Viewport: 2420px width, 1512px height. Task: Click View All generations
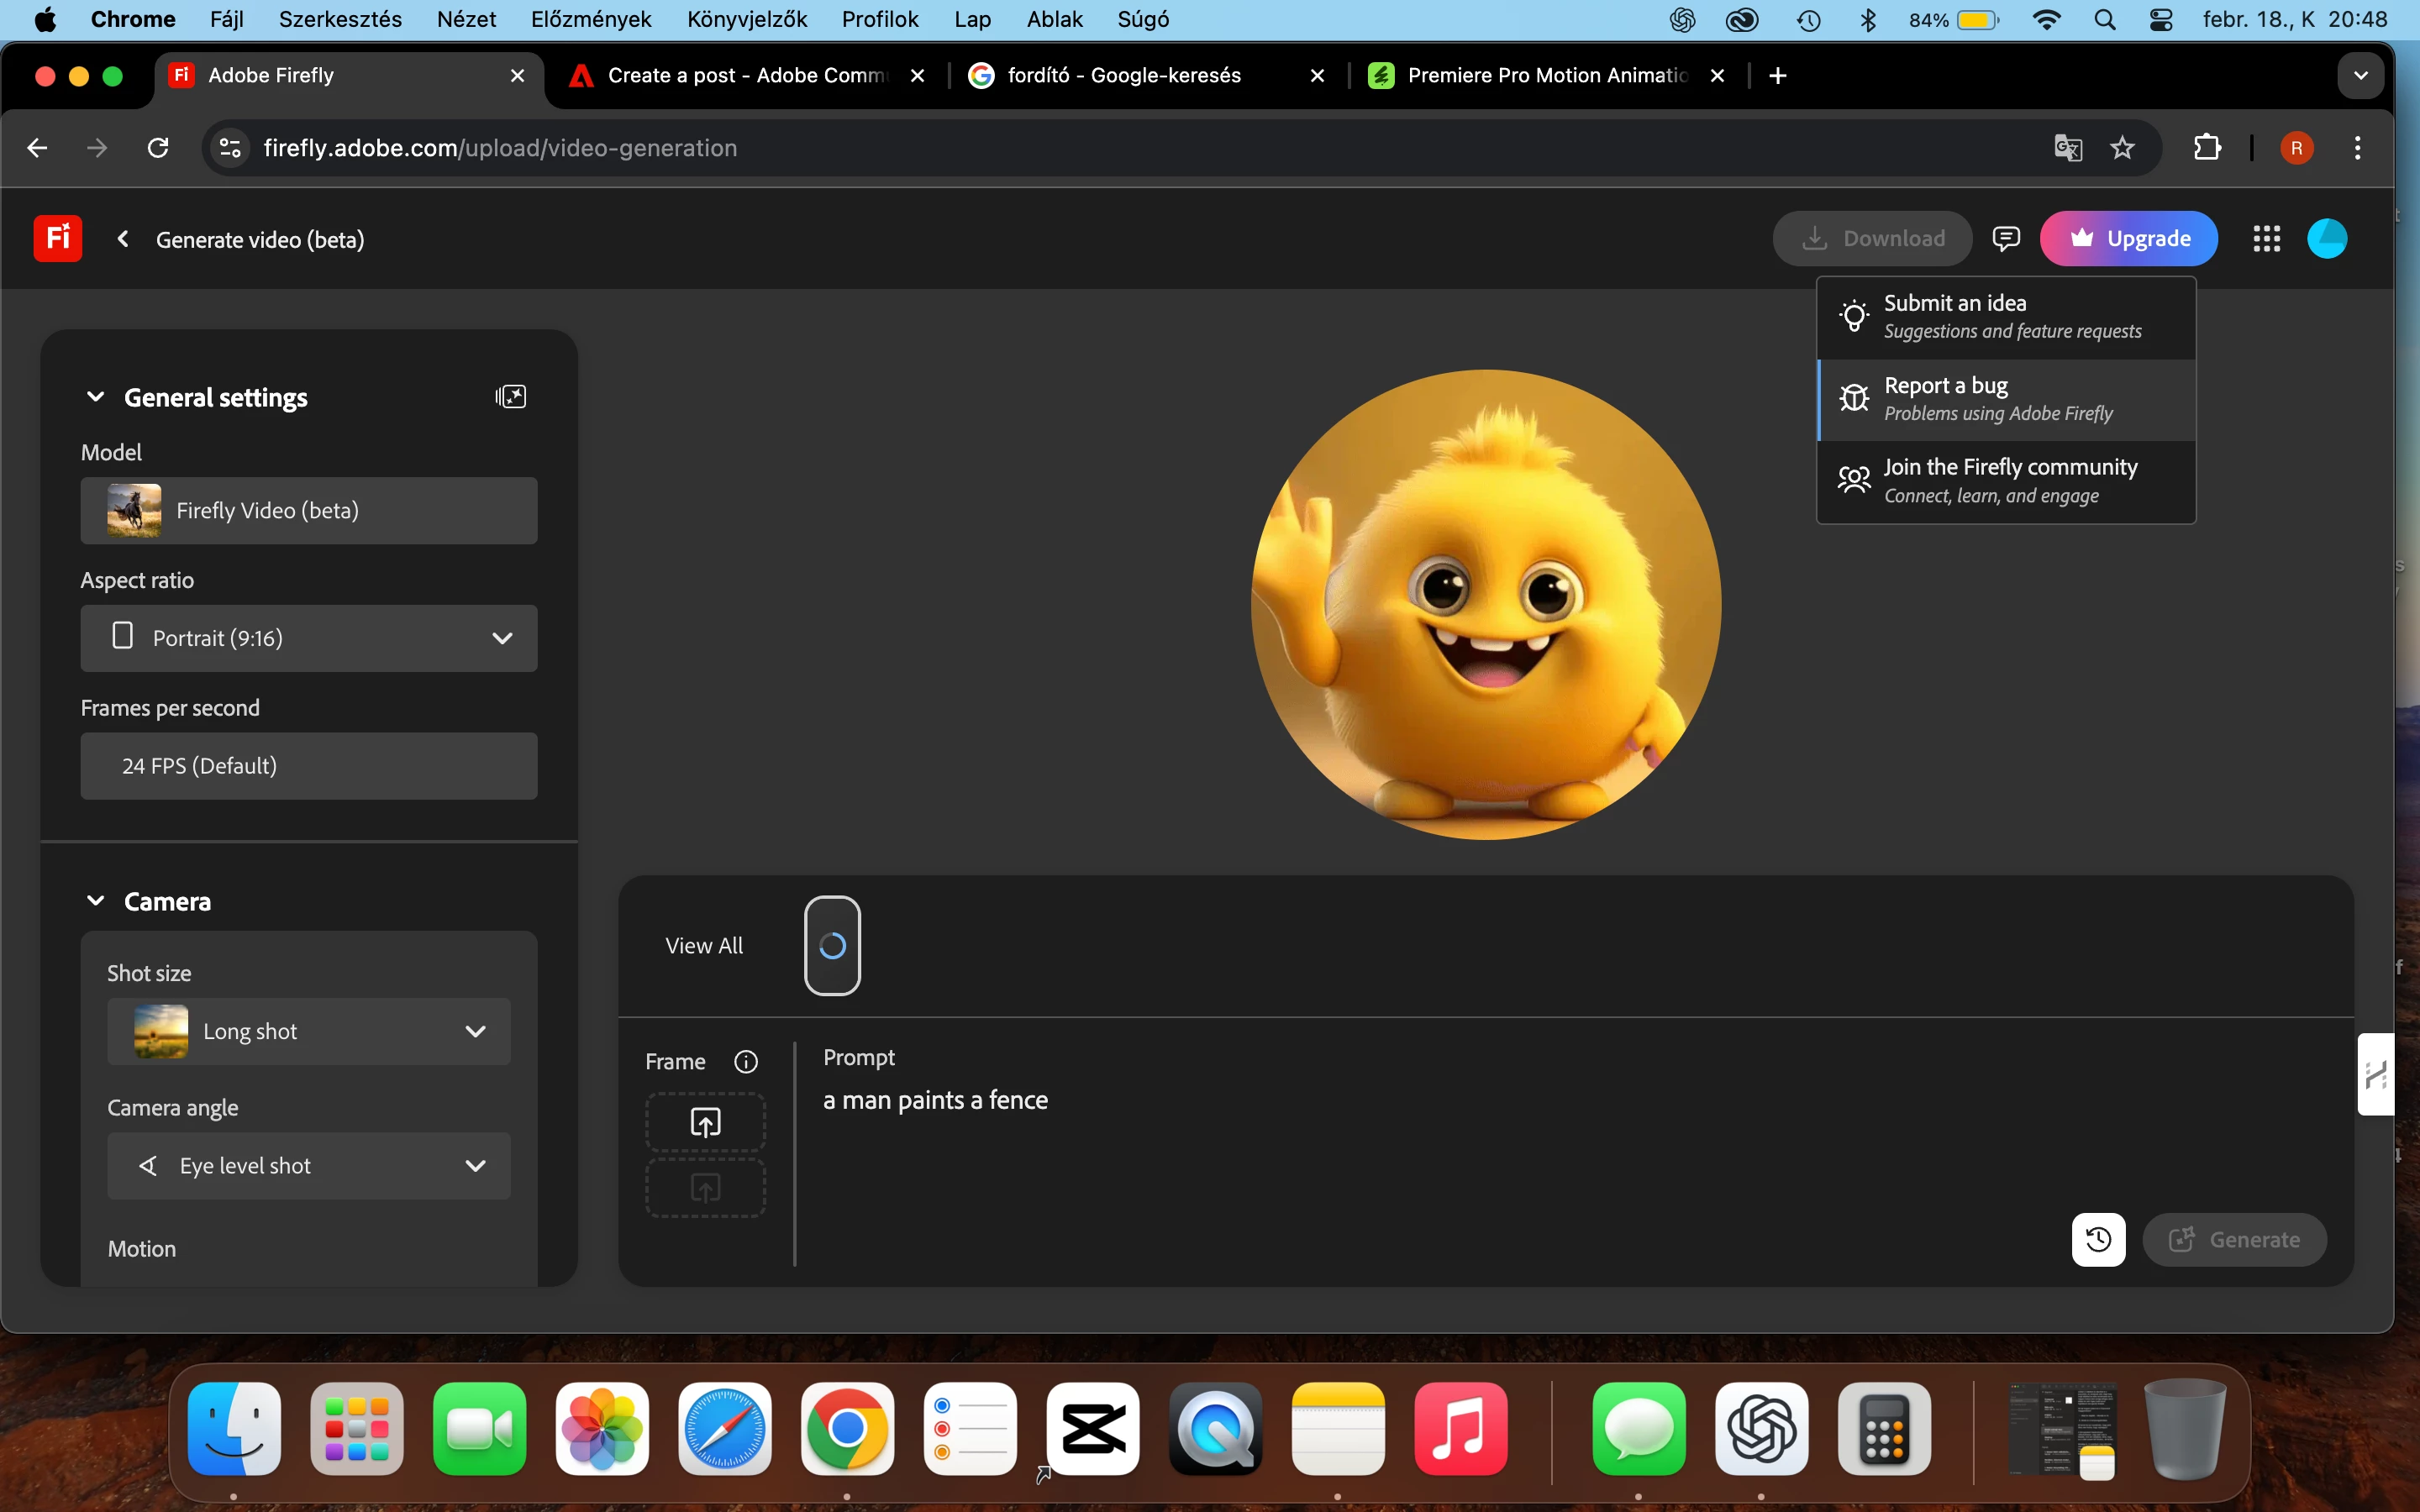click(x=704, y=946)
